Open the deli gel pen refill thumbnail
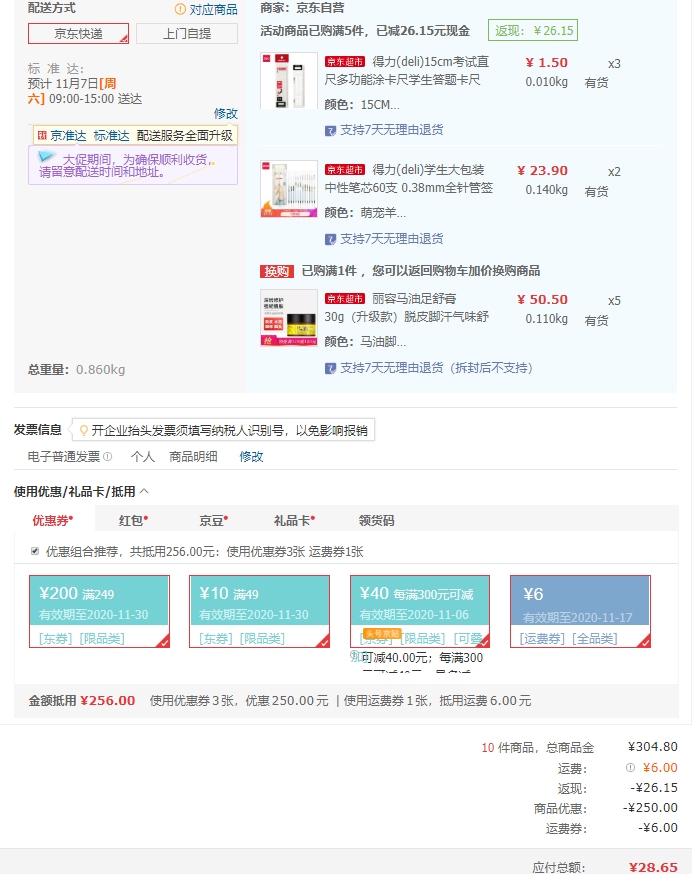Viewport: 692px width, 874px height. (x=289, y=189)
